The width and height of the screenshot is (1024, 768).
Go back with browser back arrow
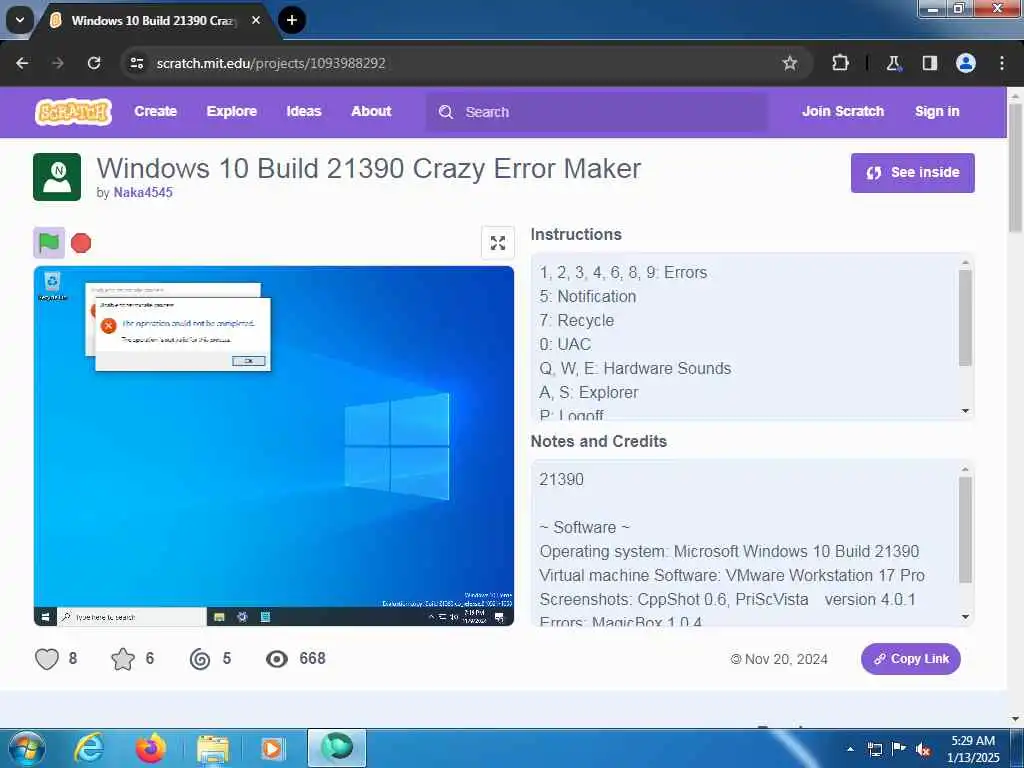pos(22,63)
